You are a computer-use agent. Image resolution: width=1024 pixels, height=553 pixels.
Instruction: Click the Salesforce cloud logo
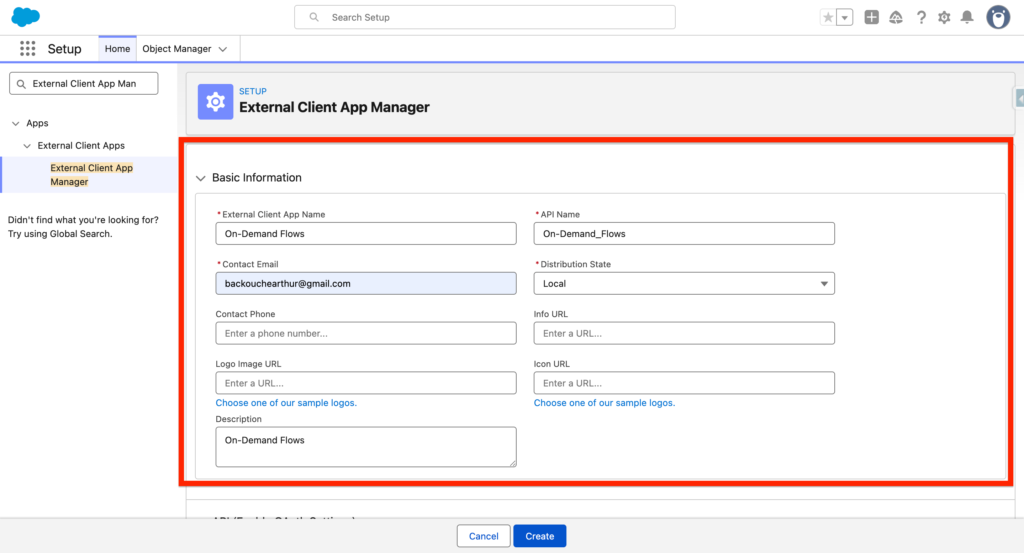coord(26,17)
